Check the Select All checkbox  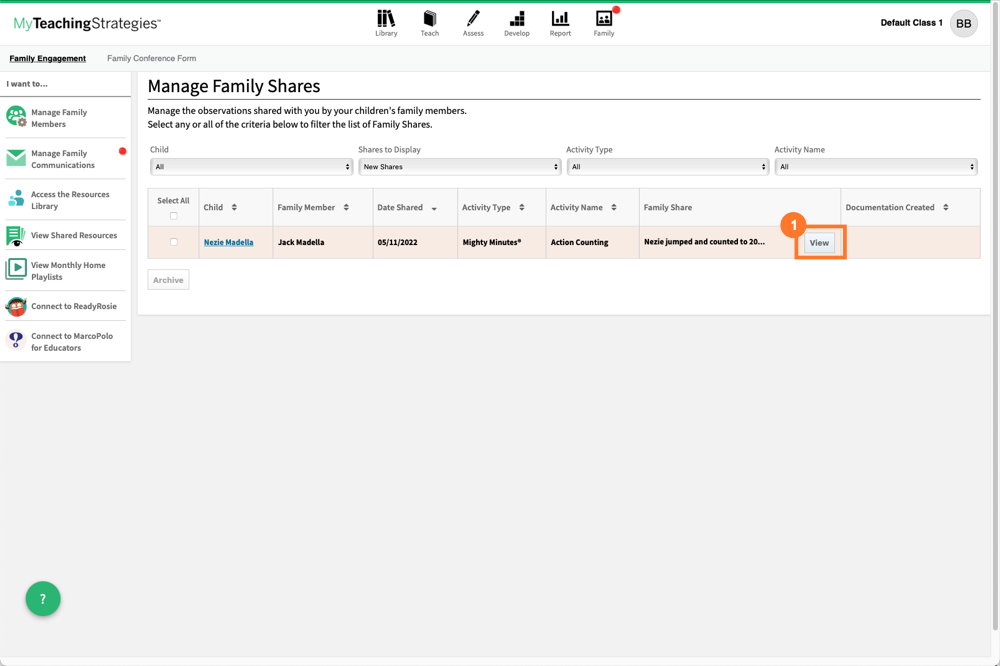172,218
